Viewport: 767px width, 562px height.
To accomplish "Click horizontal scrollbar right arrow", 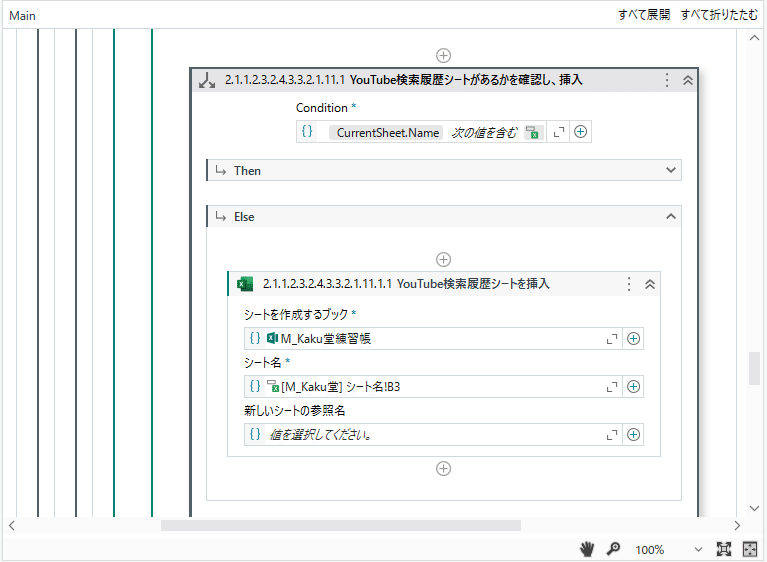I will point(737,525).
